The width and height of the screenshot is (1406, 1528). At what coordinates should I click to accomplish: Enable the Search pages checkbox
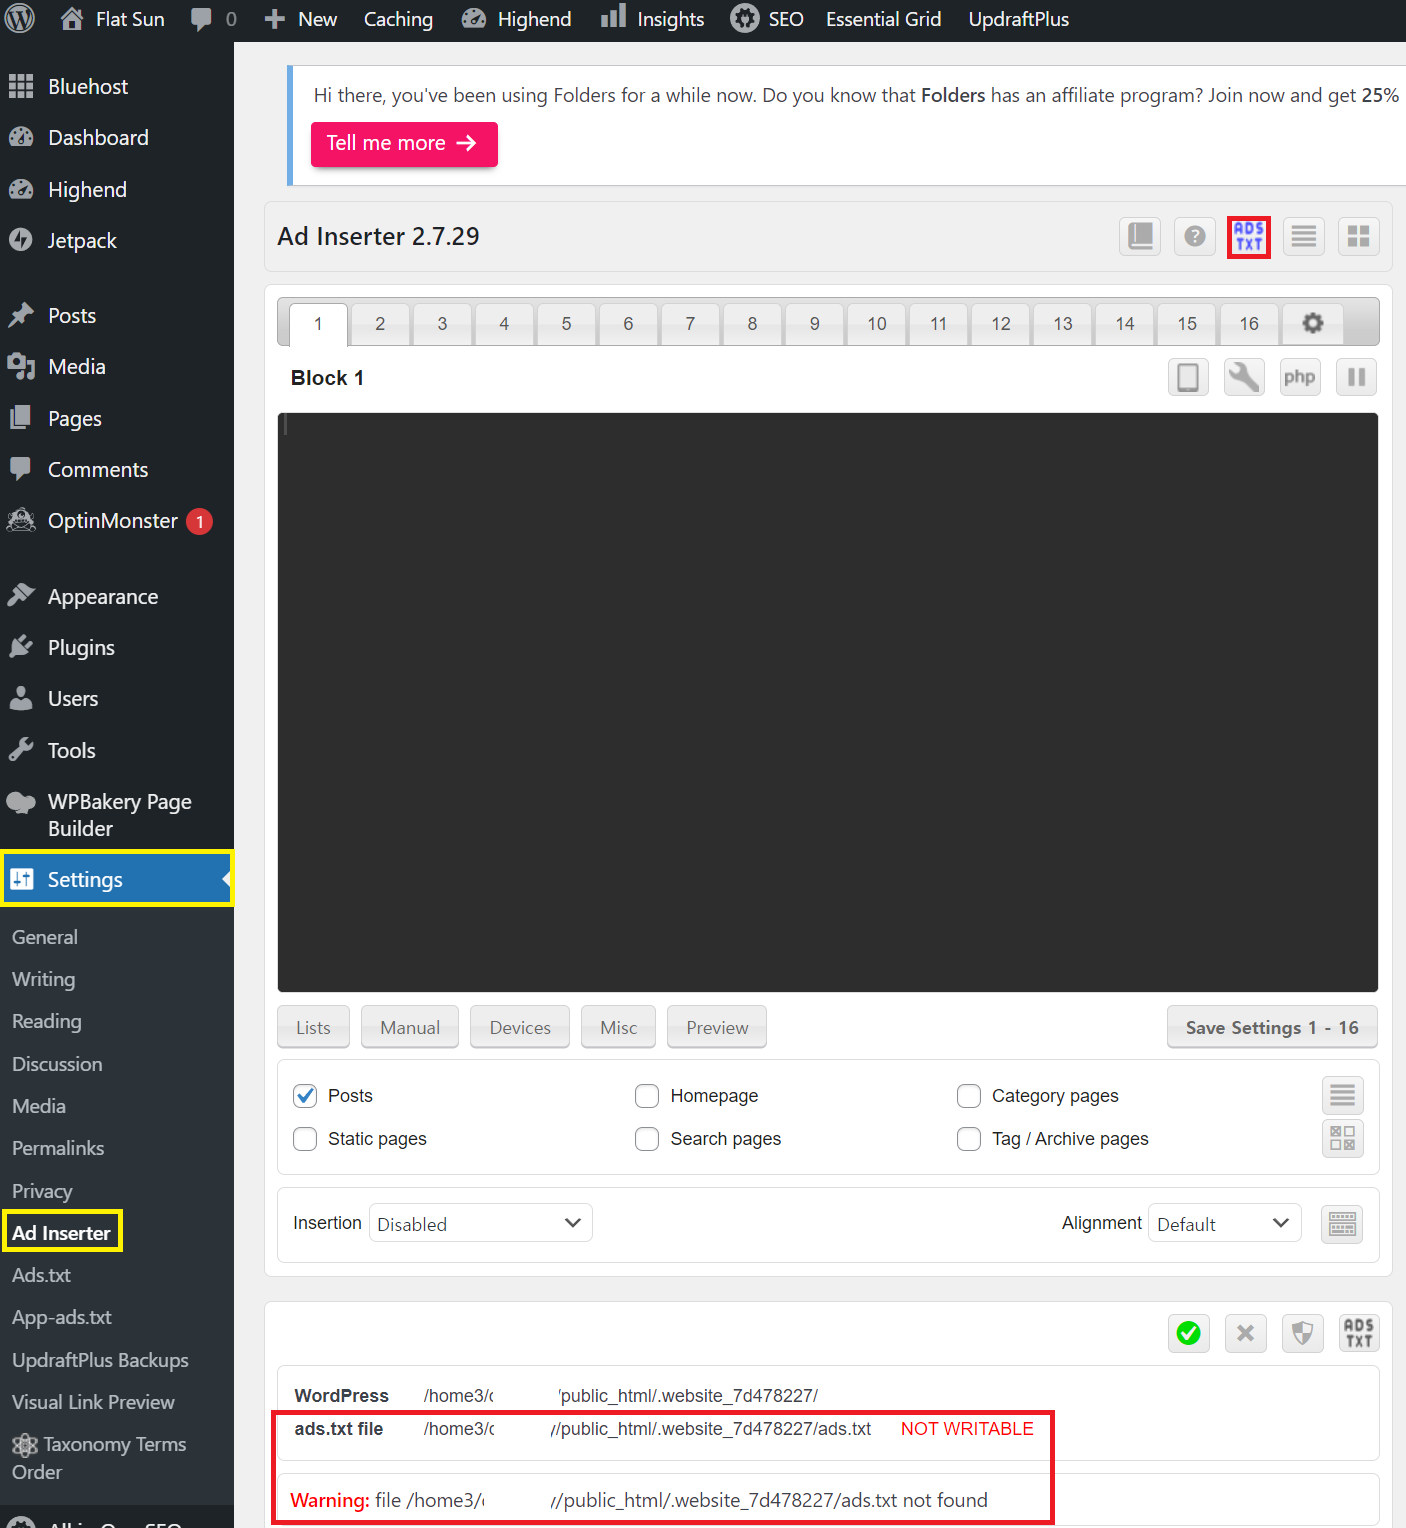(x=647, y=1139)
